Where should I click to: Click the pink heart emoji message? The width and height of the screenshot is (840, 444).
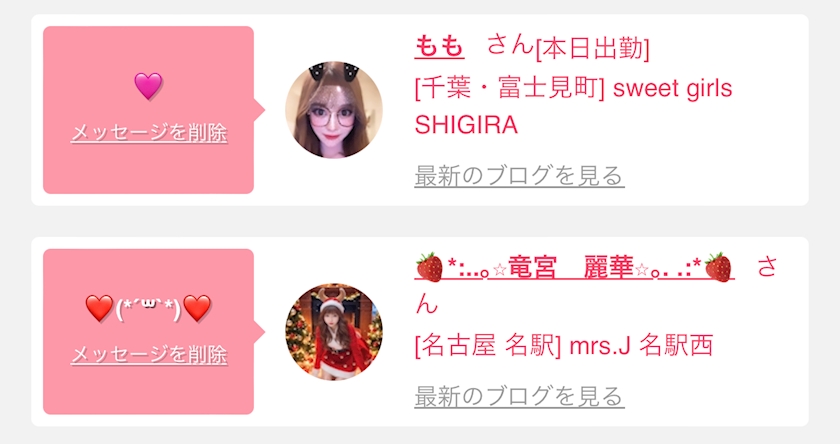148,86
